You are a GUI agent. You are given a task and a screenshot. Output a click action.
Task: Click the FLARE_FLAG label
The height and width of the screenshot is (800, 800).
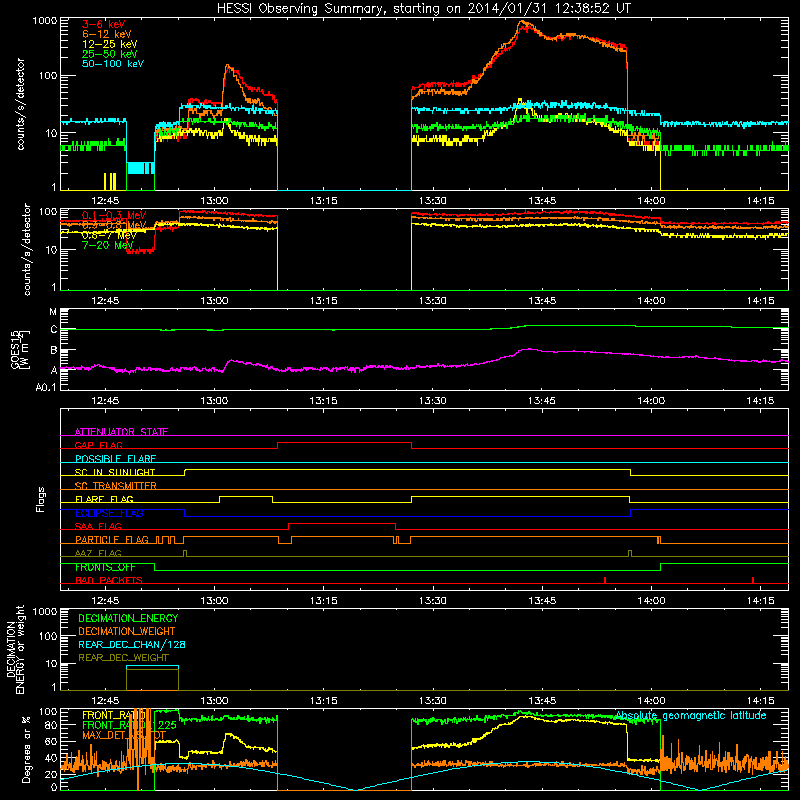pos(104,499)
